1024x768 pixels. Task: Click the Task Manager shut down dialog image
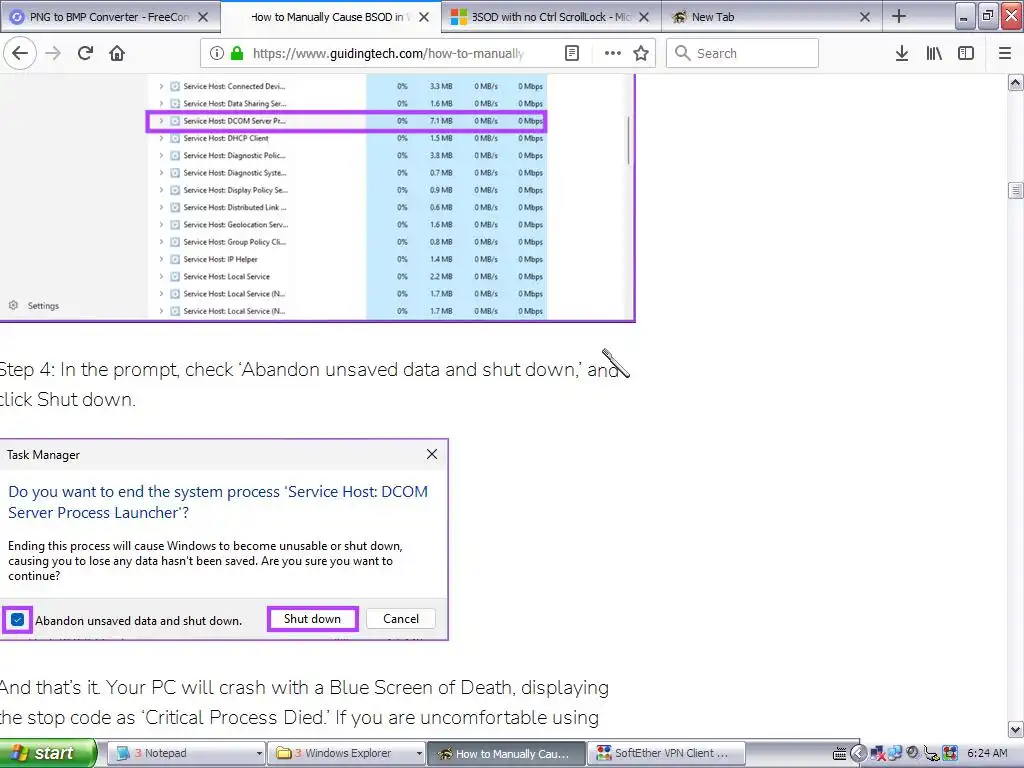pyautogui.click(x=224, y=539)
